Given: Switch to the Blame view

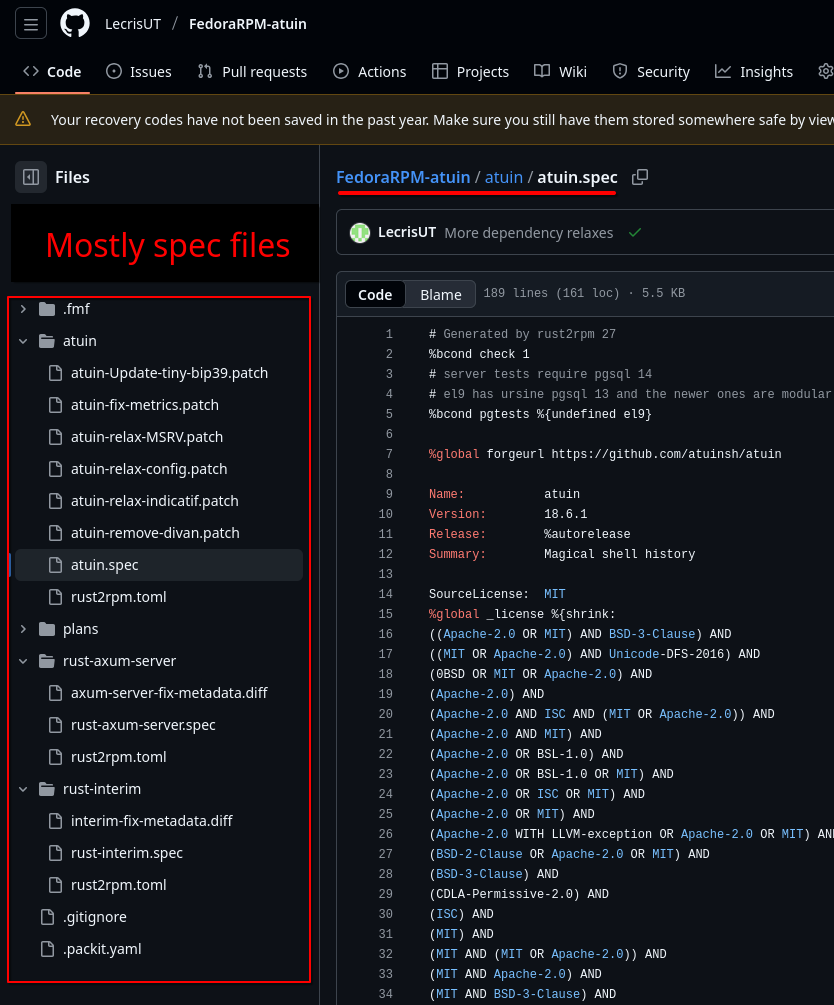Looking at the screenshot, I should [x=440, y=294].
